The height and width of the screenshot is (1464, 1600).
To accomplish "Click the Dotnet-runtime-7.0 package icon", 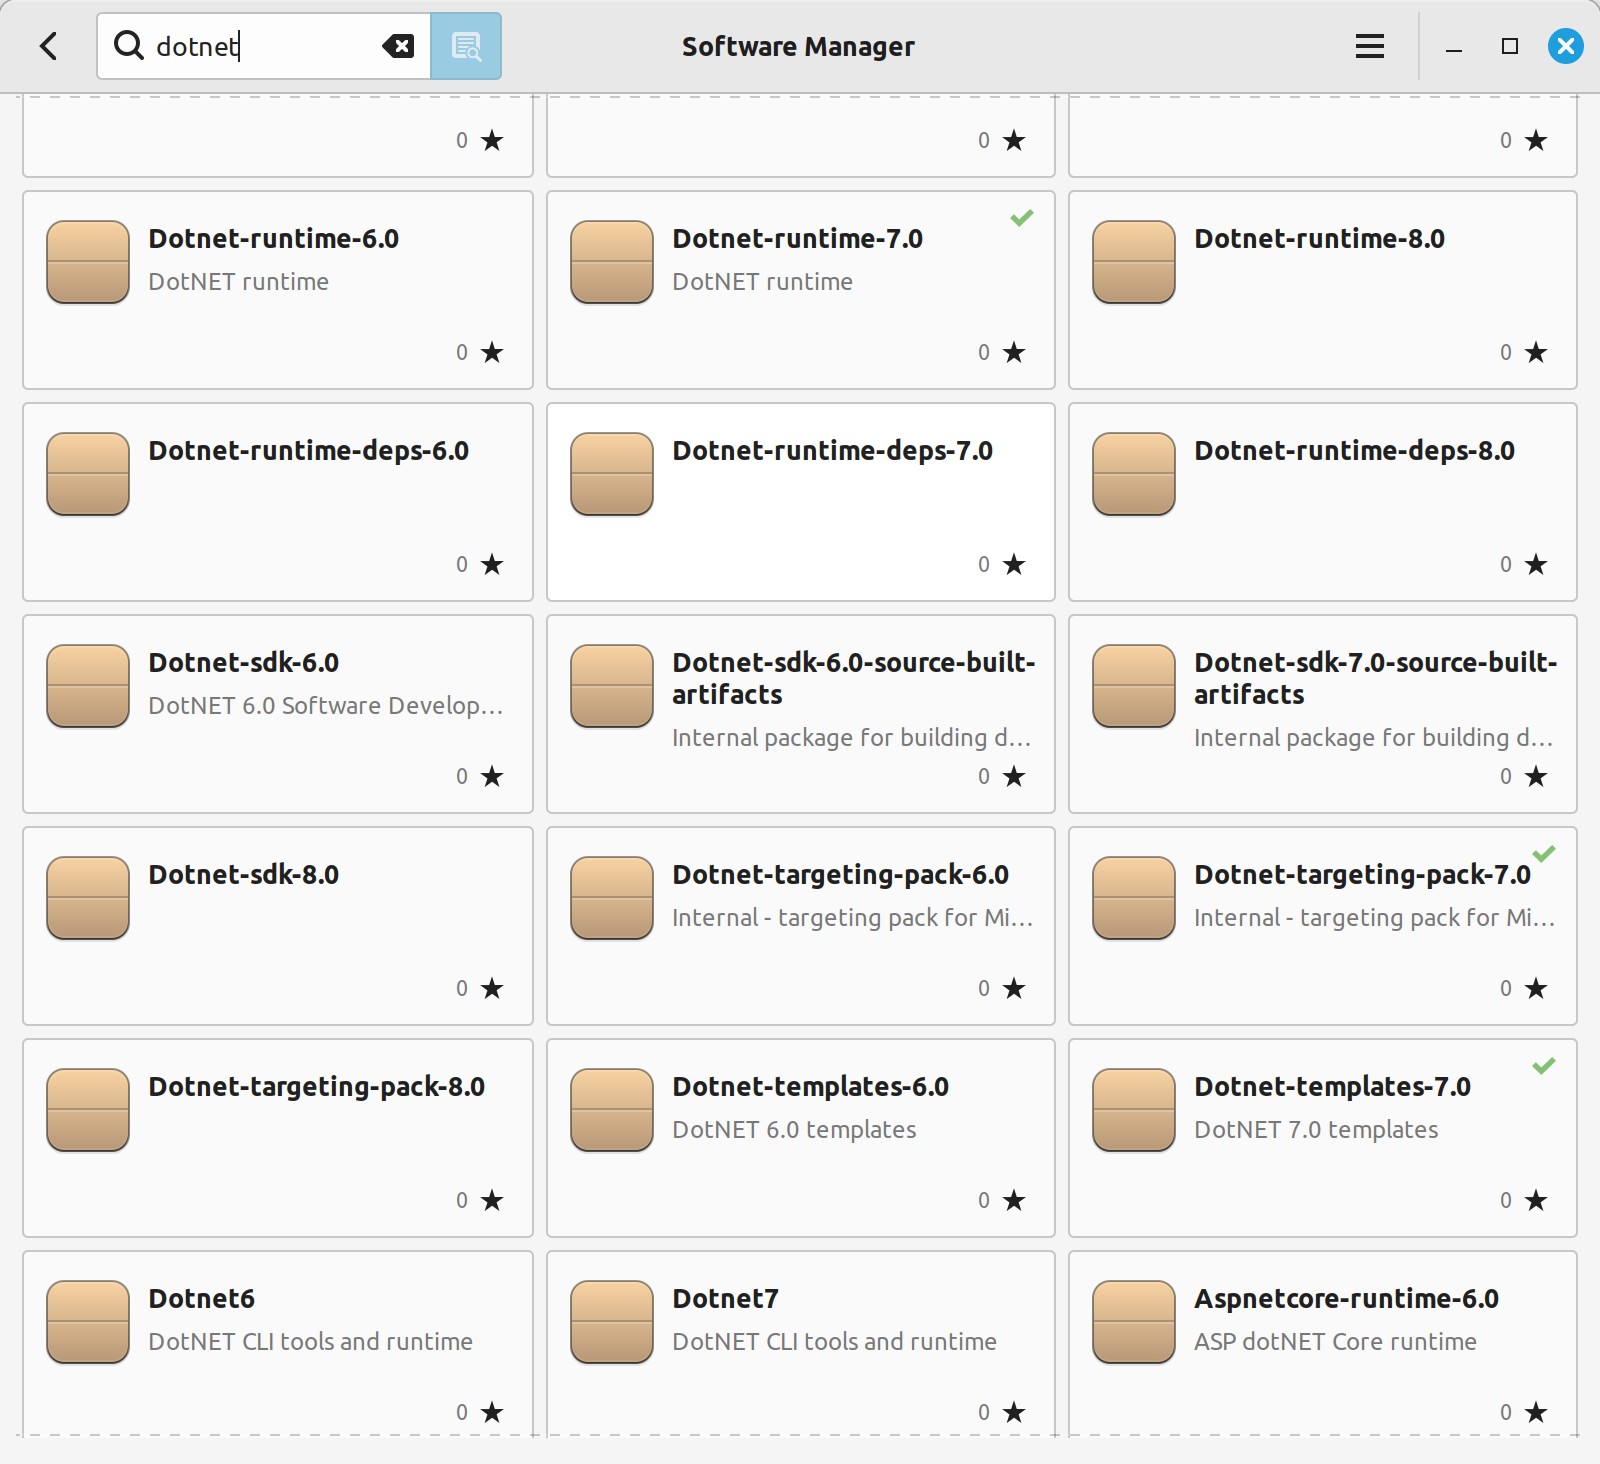I will (x=612, y=262).
